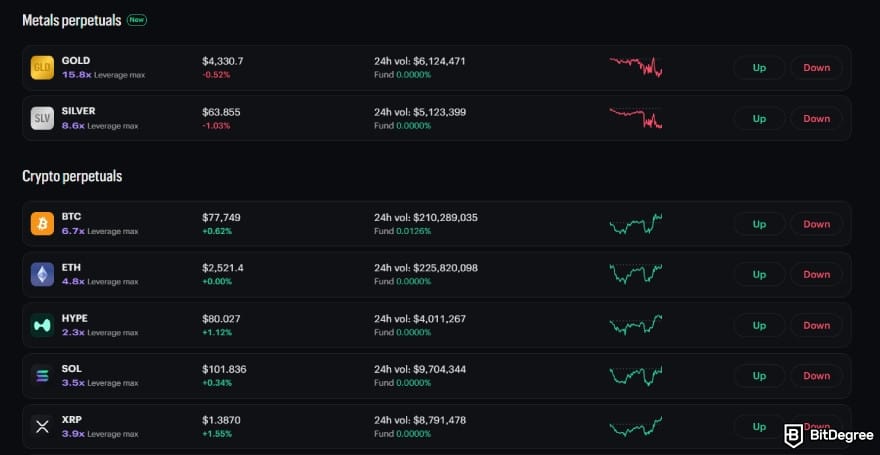Click XRP 24h vol $8,791,478
880x455 pixels.
(x=420, y=420)
